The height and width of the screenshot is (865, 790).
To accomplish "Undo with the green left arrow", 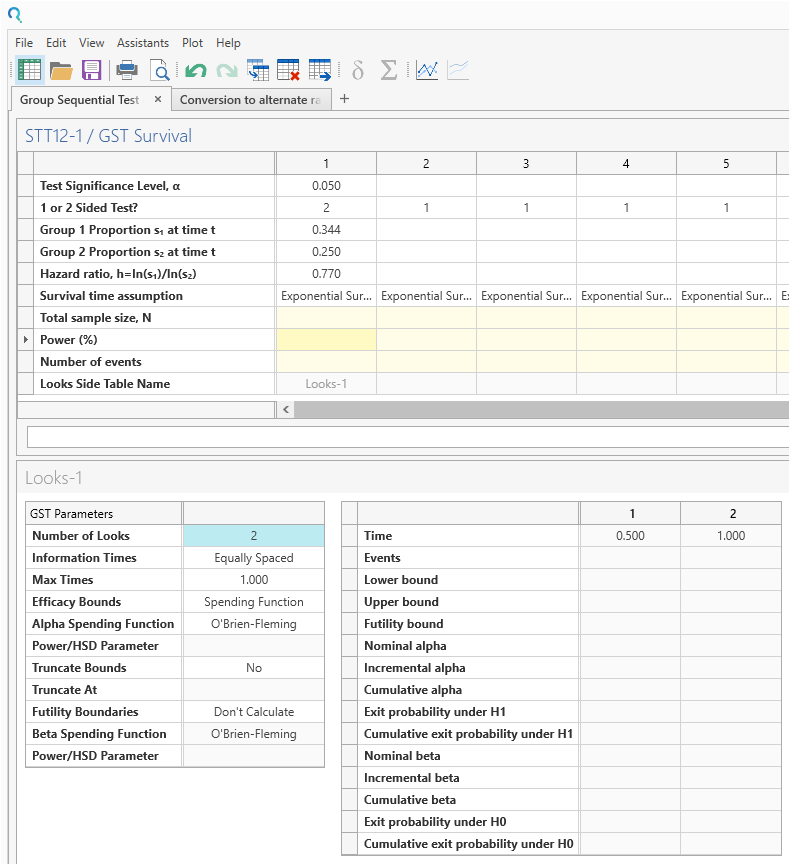I will click(195, 71).
